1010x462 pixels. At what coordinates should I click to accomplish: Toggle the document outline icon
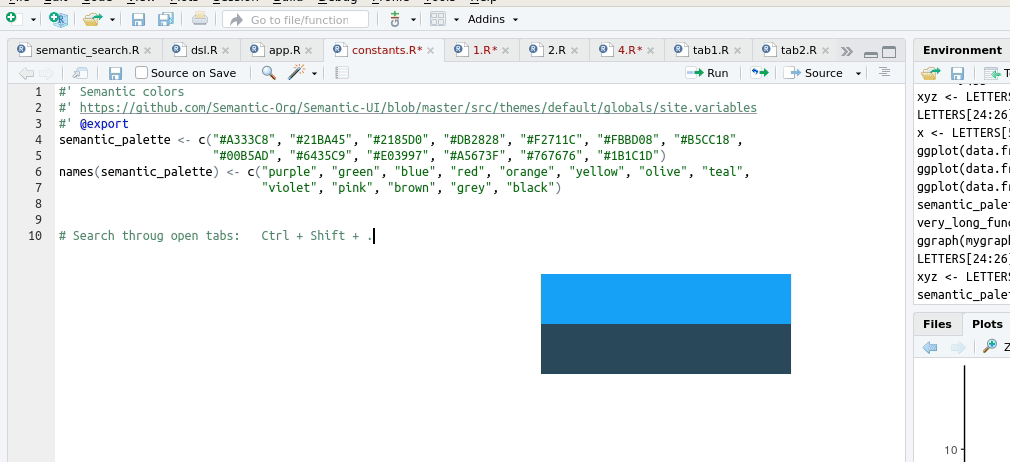pyautogui.click(x=884, y=72)
